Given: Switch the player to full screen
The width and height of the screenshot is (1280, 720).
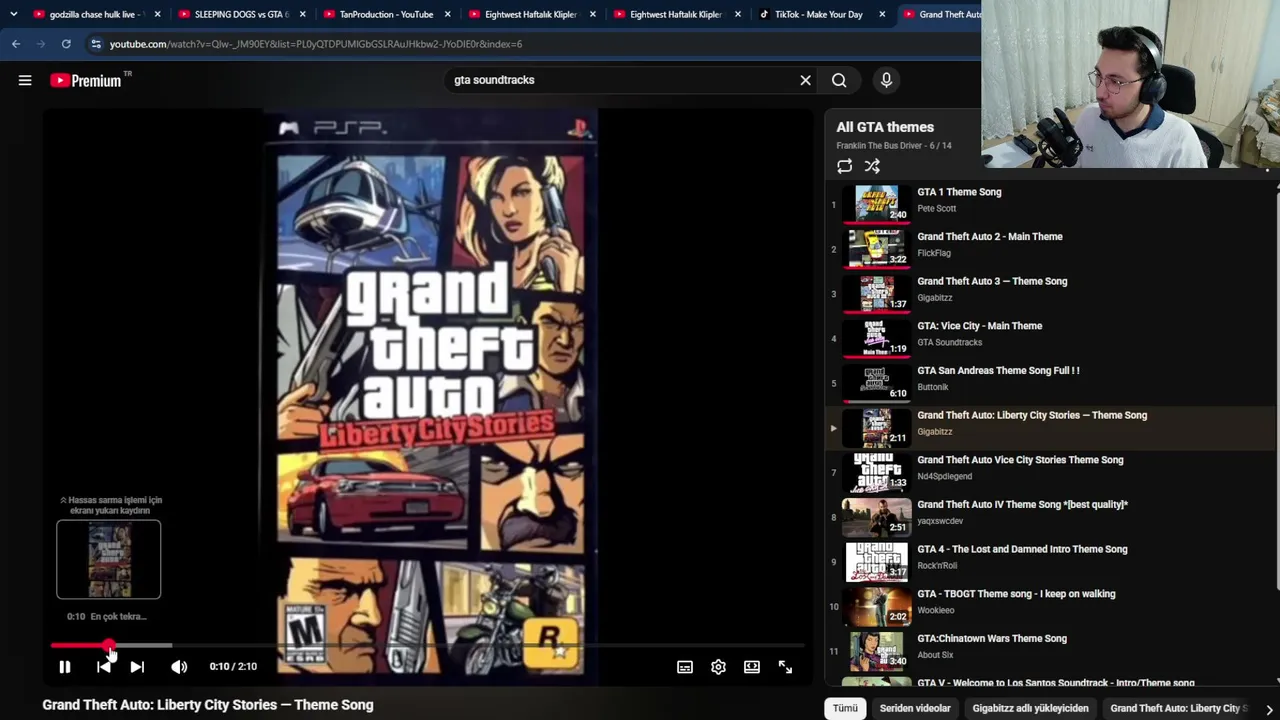Looking at the screenshot, I should [x=785, y=667].
